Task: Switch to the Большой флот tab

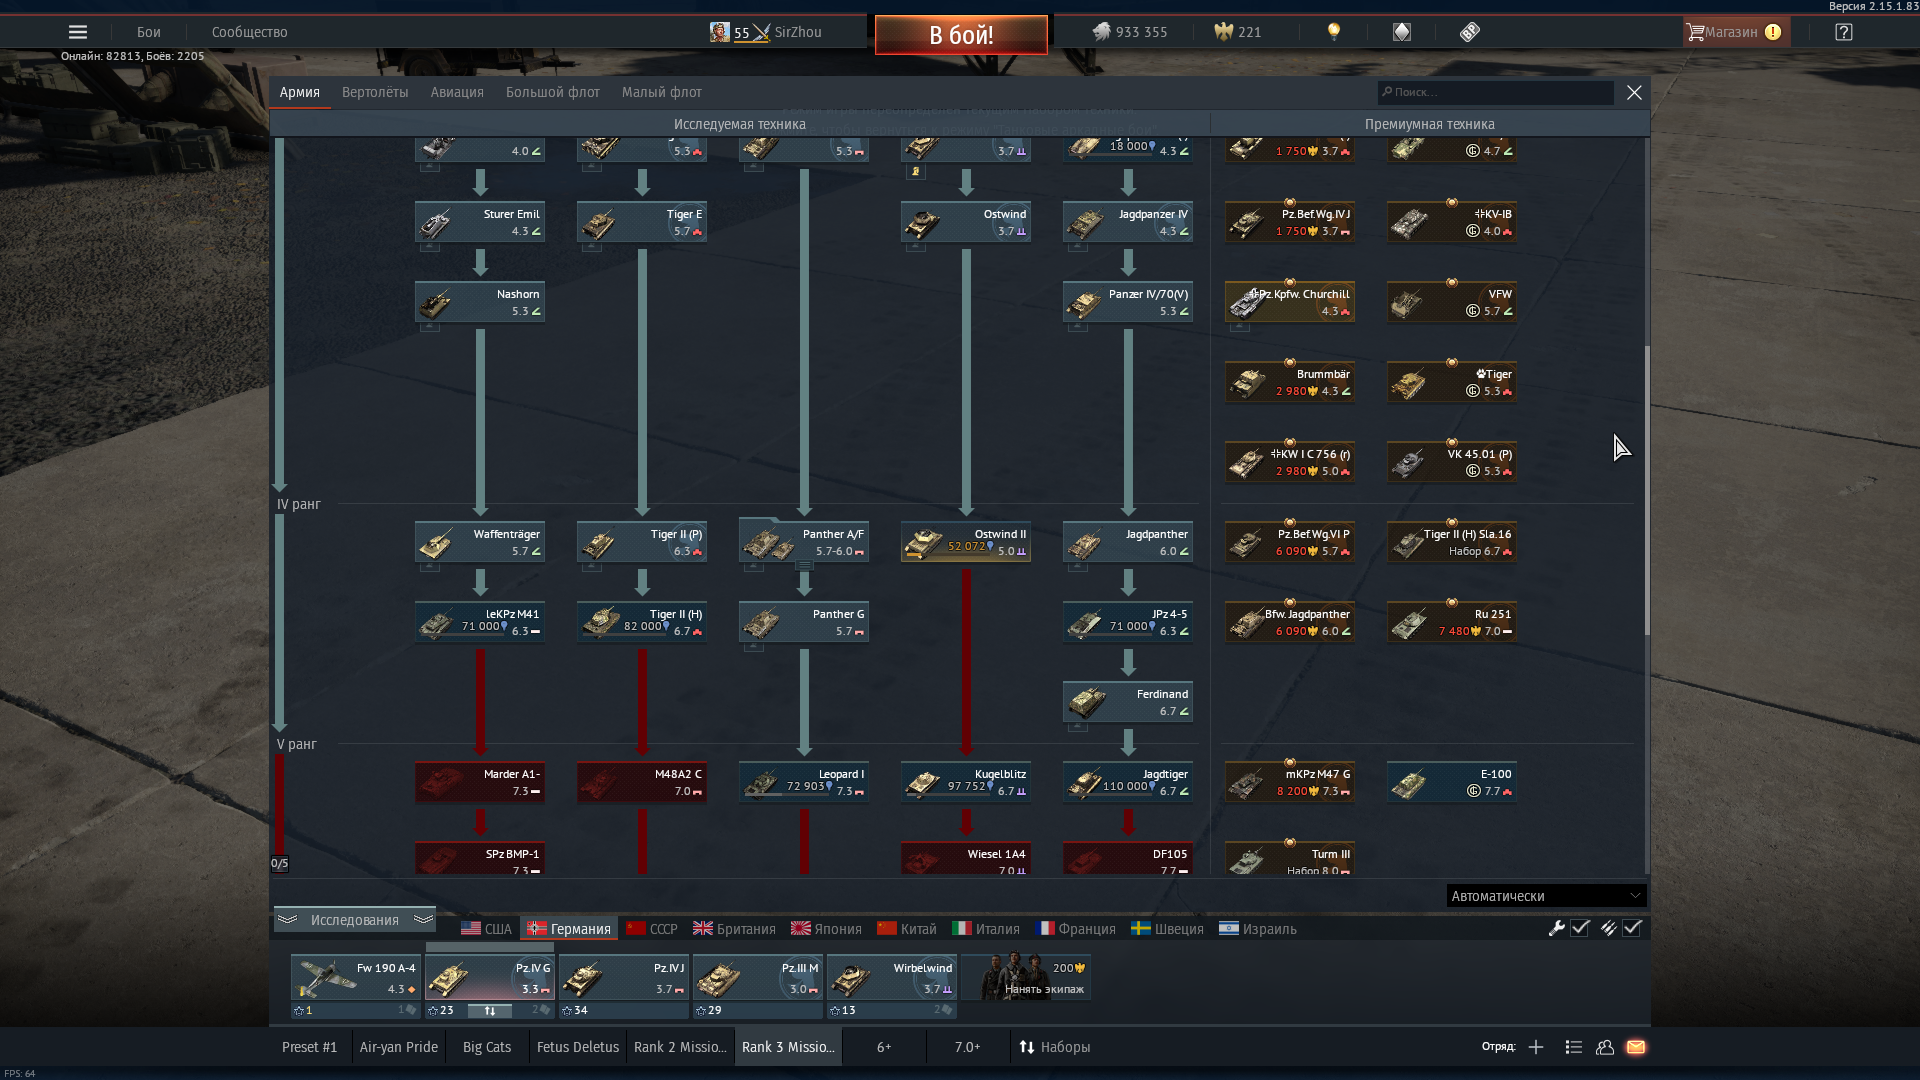Action: (553, 92)
